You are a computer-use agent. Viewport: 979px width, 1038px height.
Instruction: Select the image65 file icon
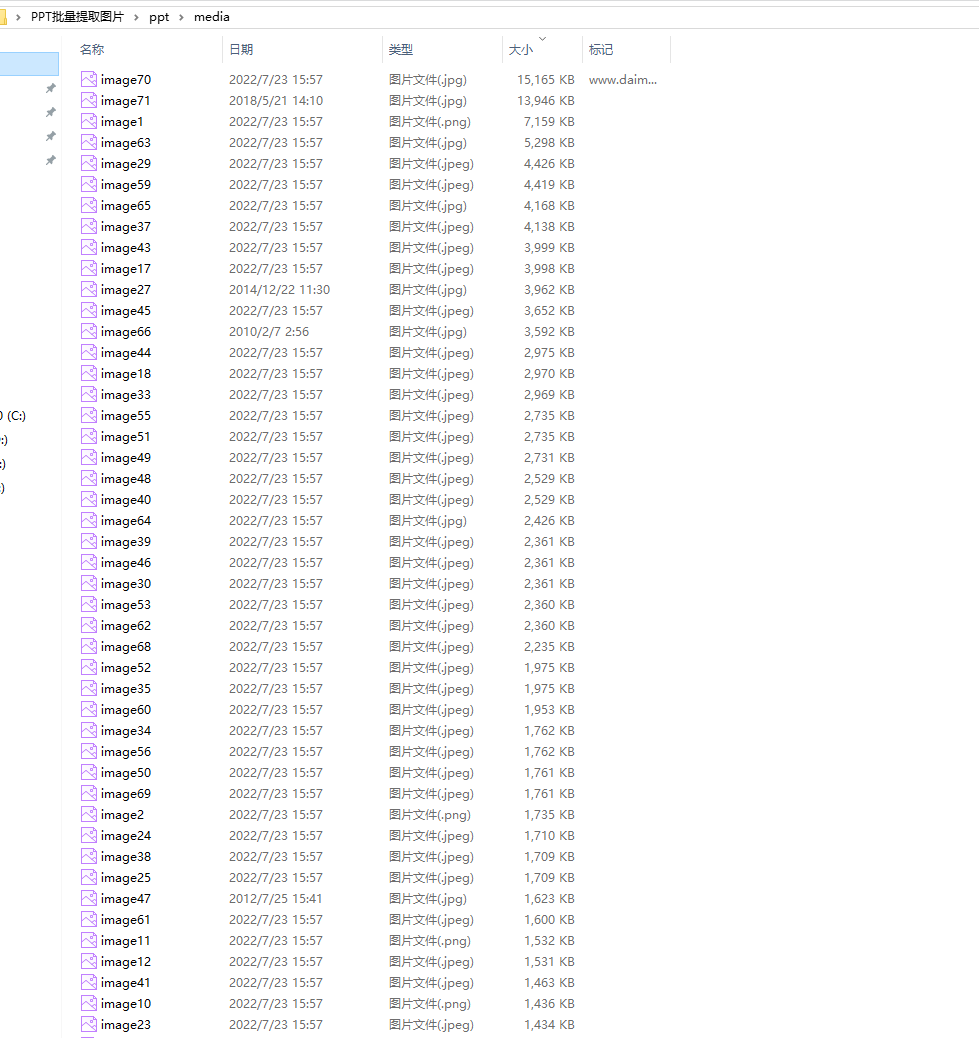point(89,206)
